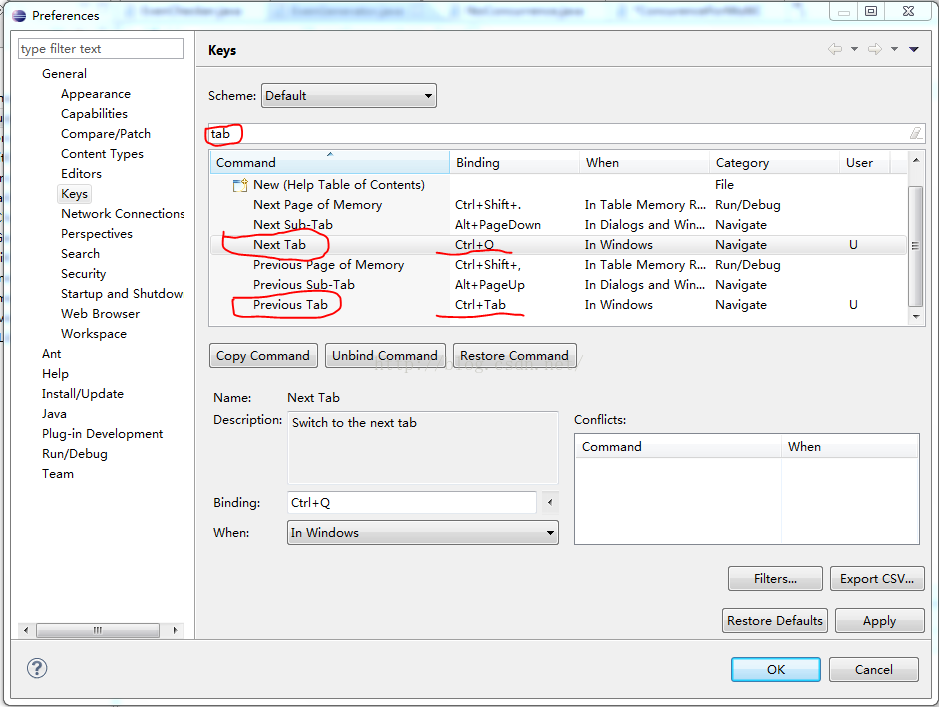Select the Previous Sub-Tab command row
This screenshot has width=939, height=707.
click(x=558, y=284)
